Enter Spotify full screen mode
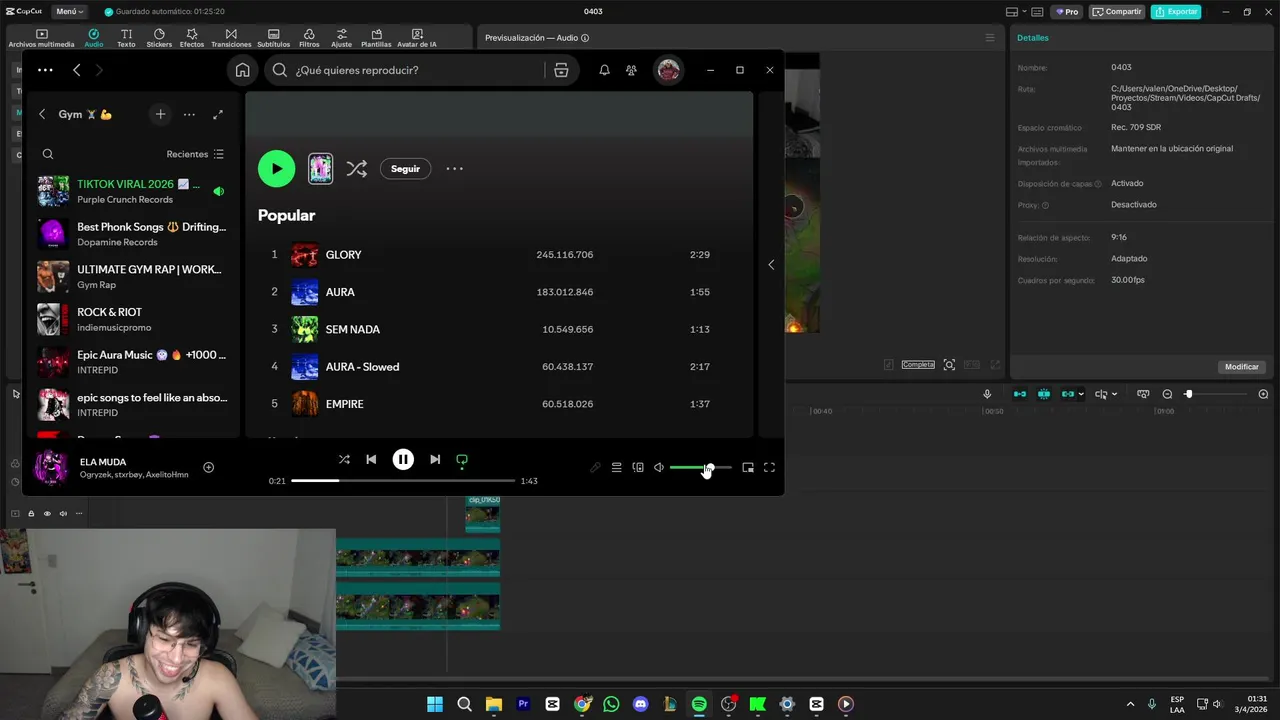The width and height of the screenshot is (1280, 720). point(769,467)
